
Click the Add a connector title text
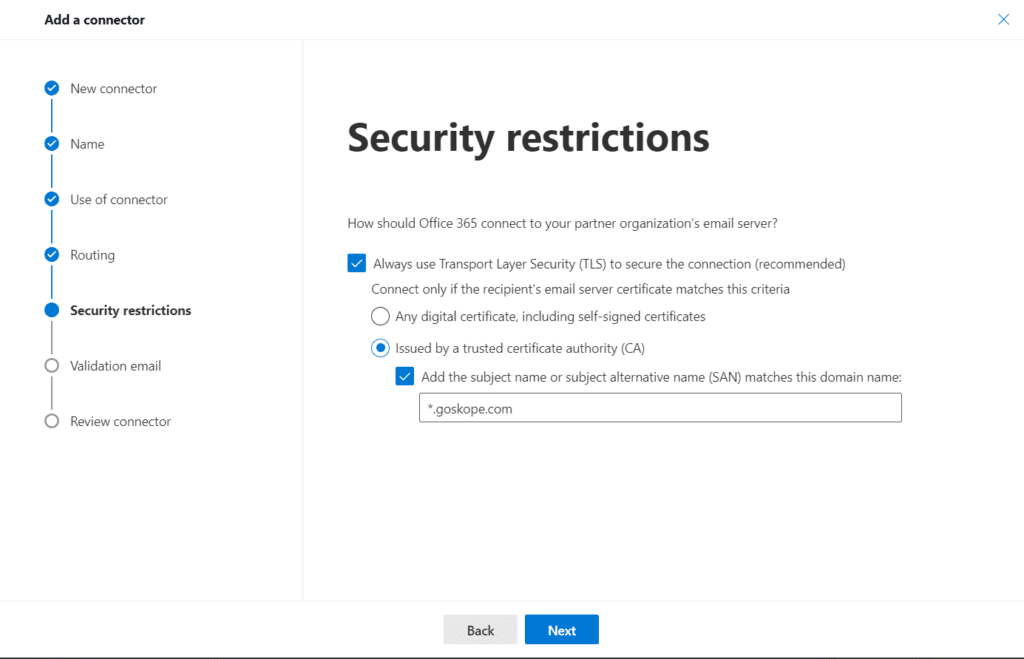point(94,19)
